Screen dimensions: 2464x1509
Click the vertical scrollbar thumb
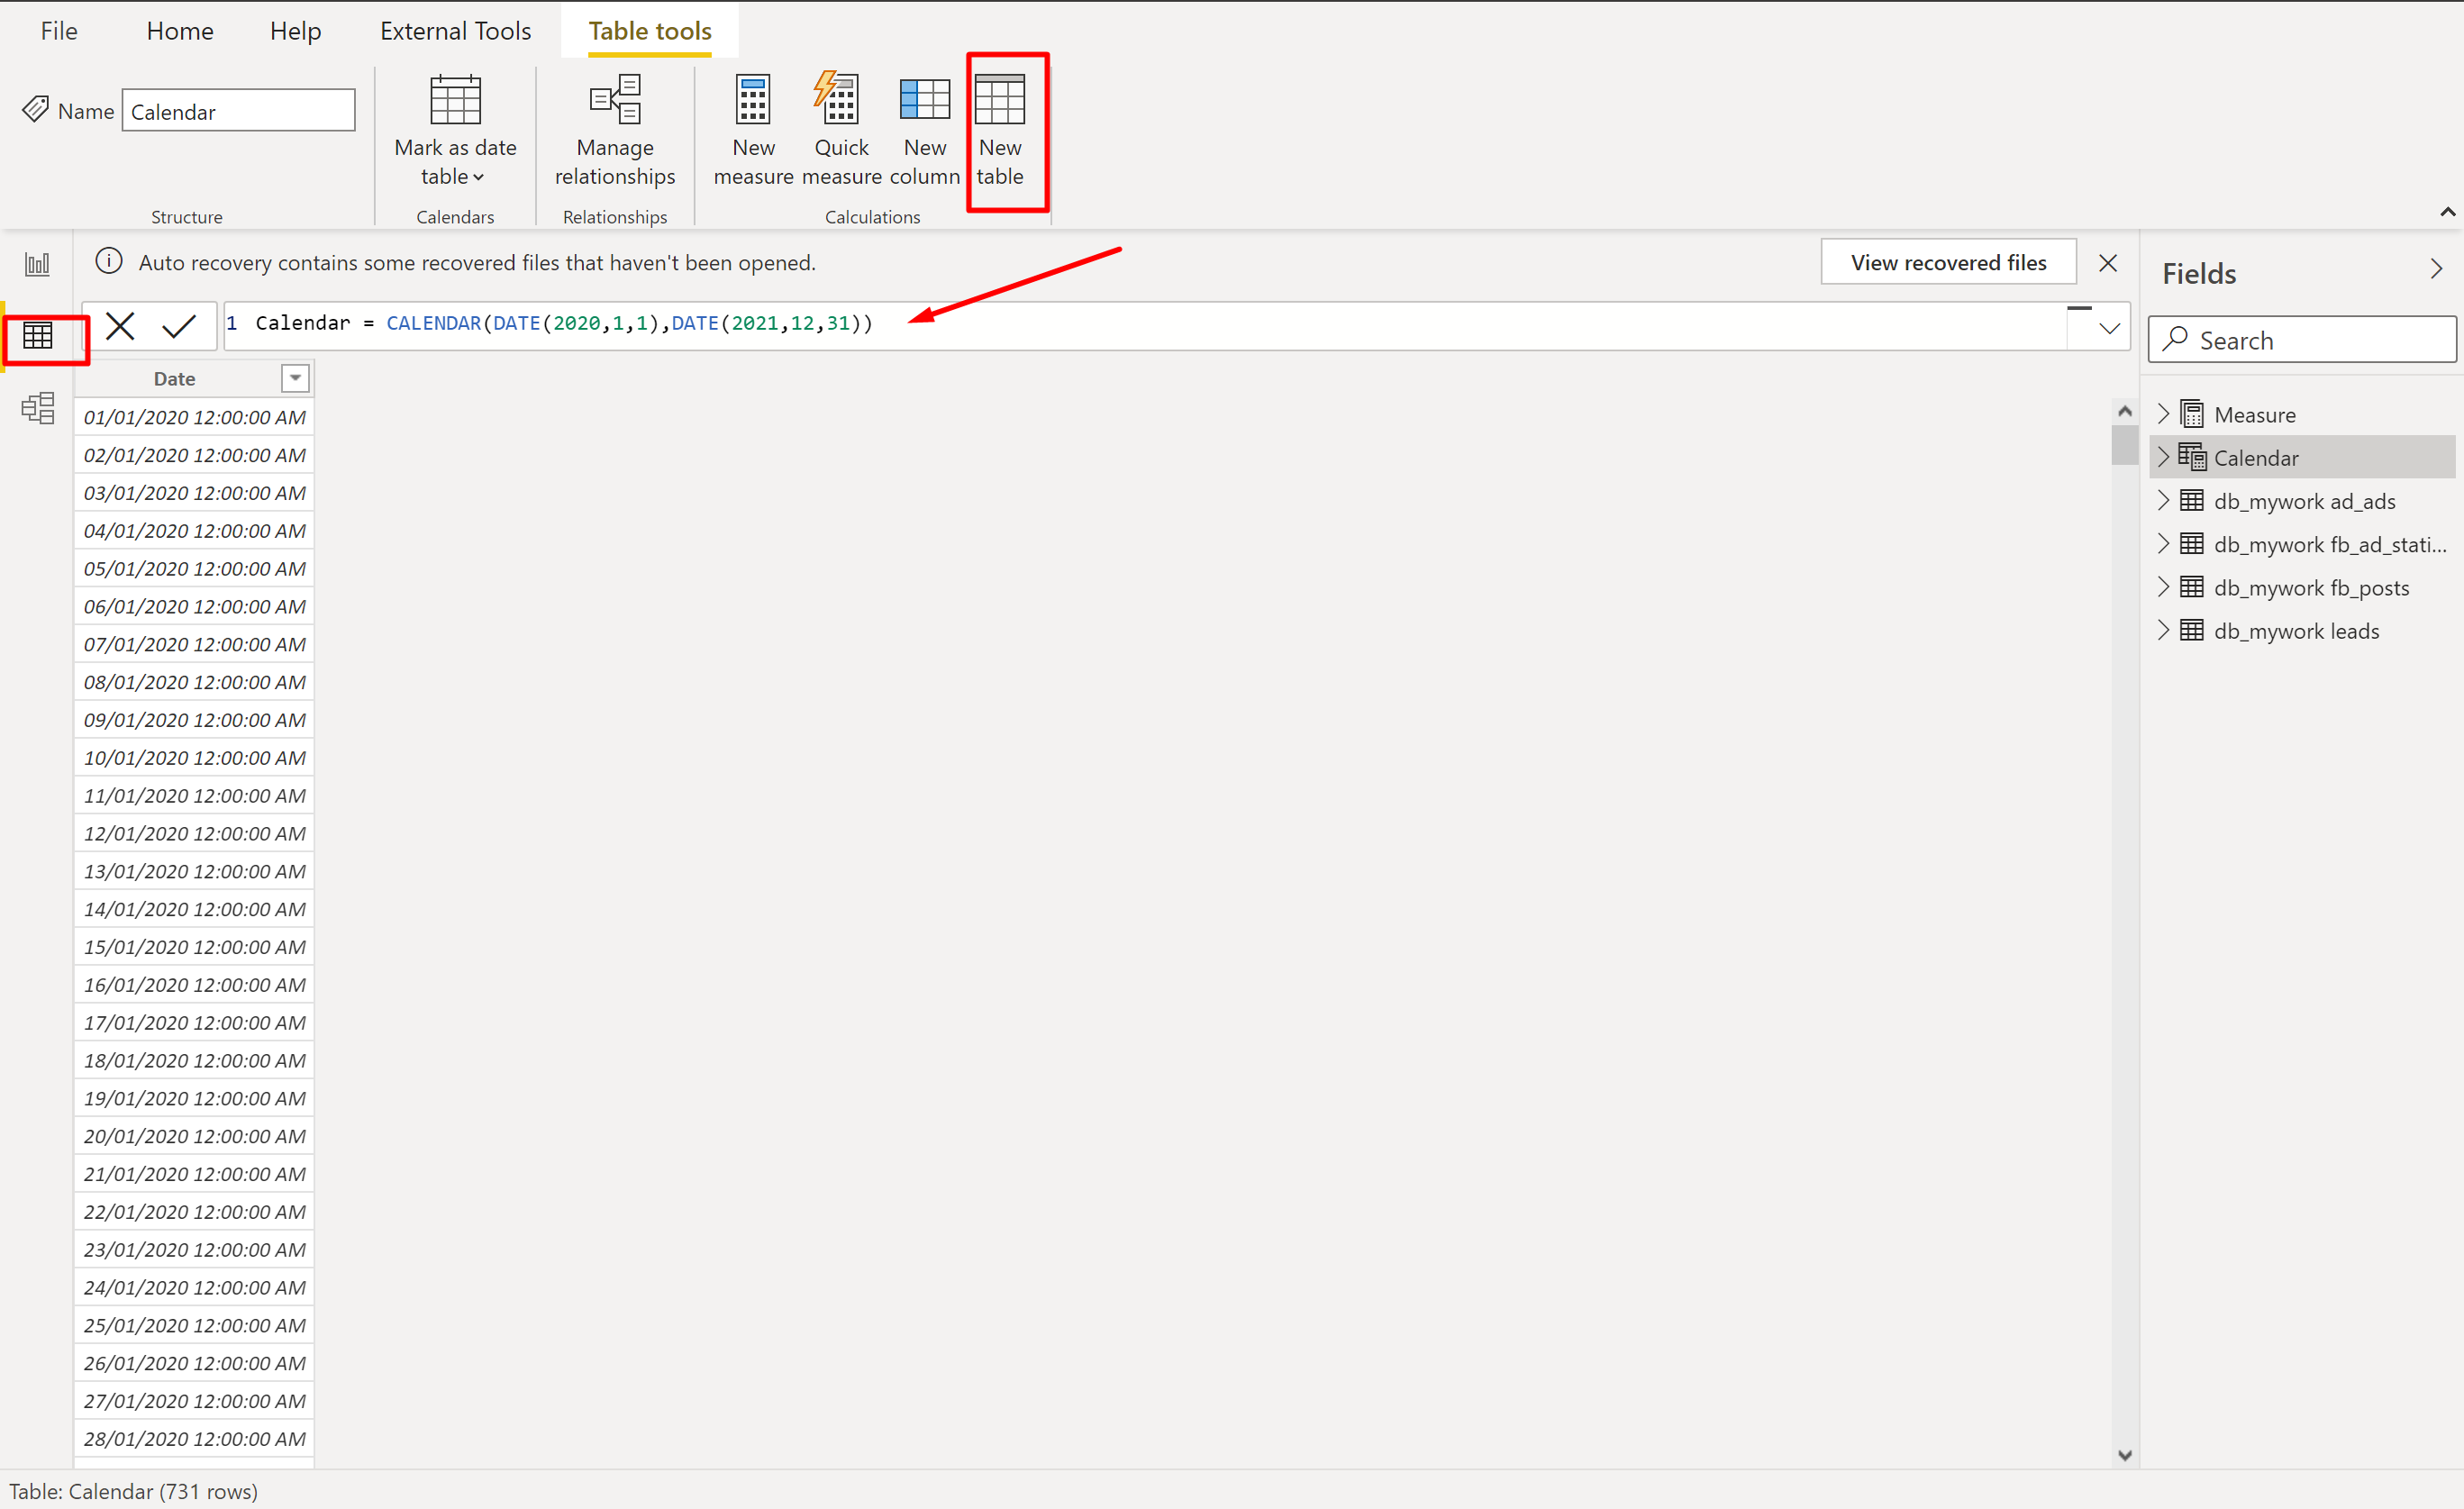[2124, 444]
